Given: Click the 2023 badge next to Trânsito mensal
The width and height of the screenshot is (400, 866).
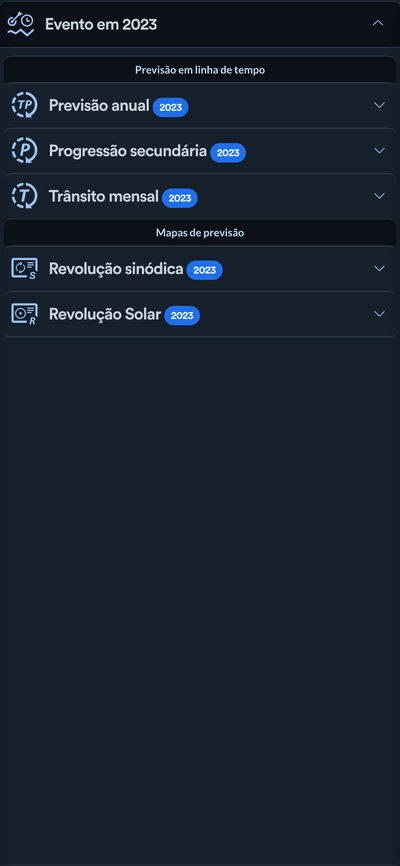Looking at the screenshot, I should click(x=180, y=198).
